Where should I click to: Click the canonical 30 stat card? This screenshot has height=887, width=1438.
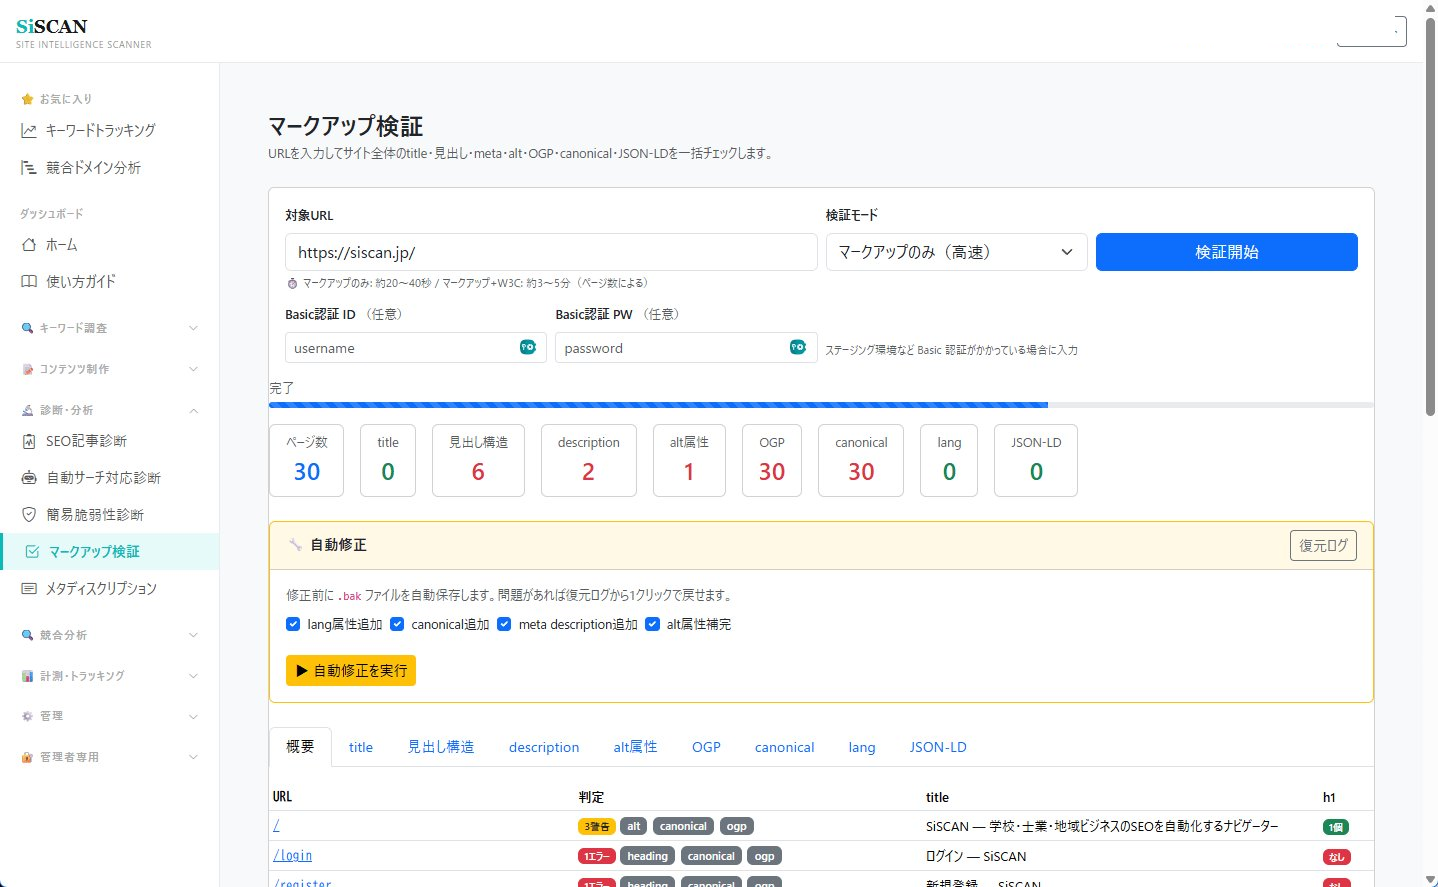pyautogui.click(x=861, y=460)
